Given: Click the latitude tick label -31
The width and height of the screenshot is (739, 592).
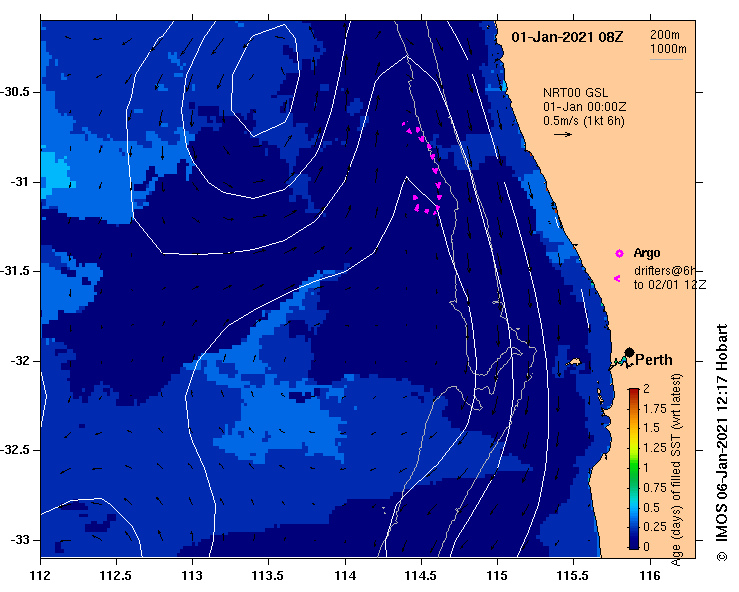Looking at the screenshot, I should coord(20,182).
